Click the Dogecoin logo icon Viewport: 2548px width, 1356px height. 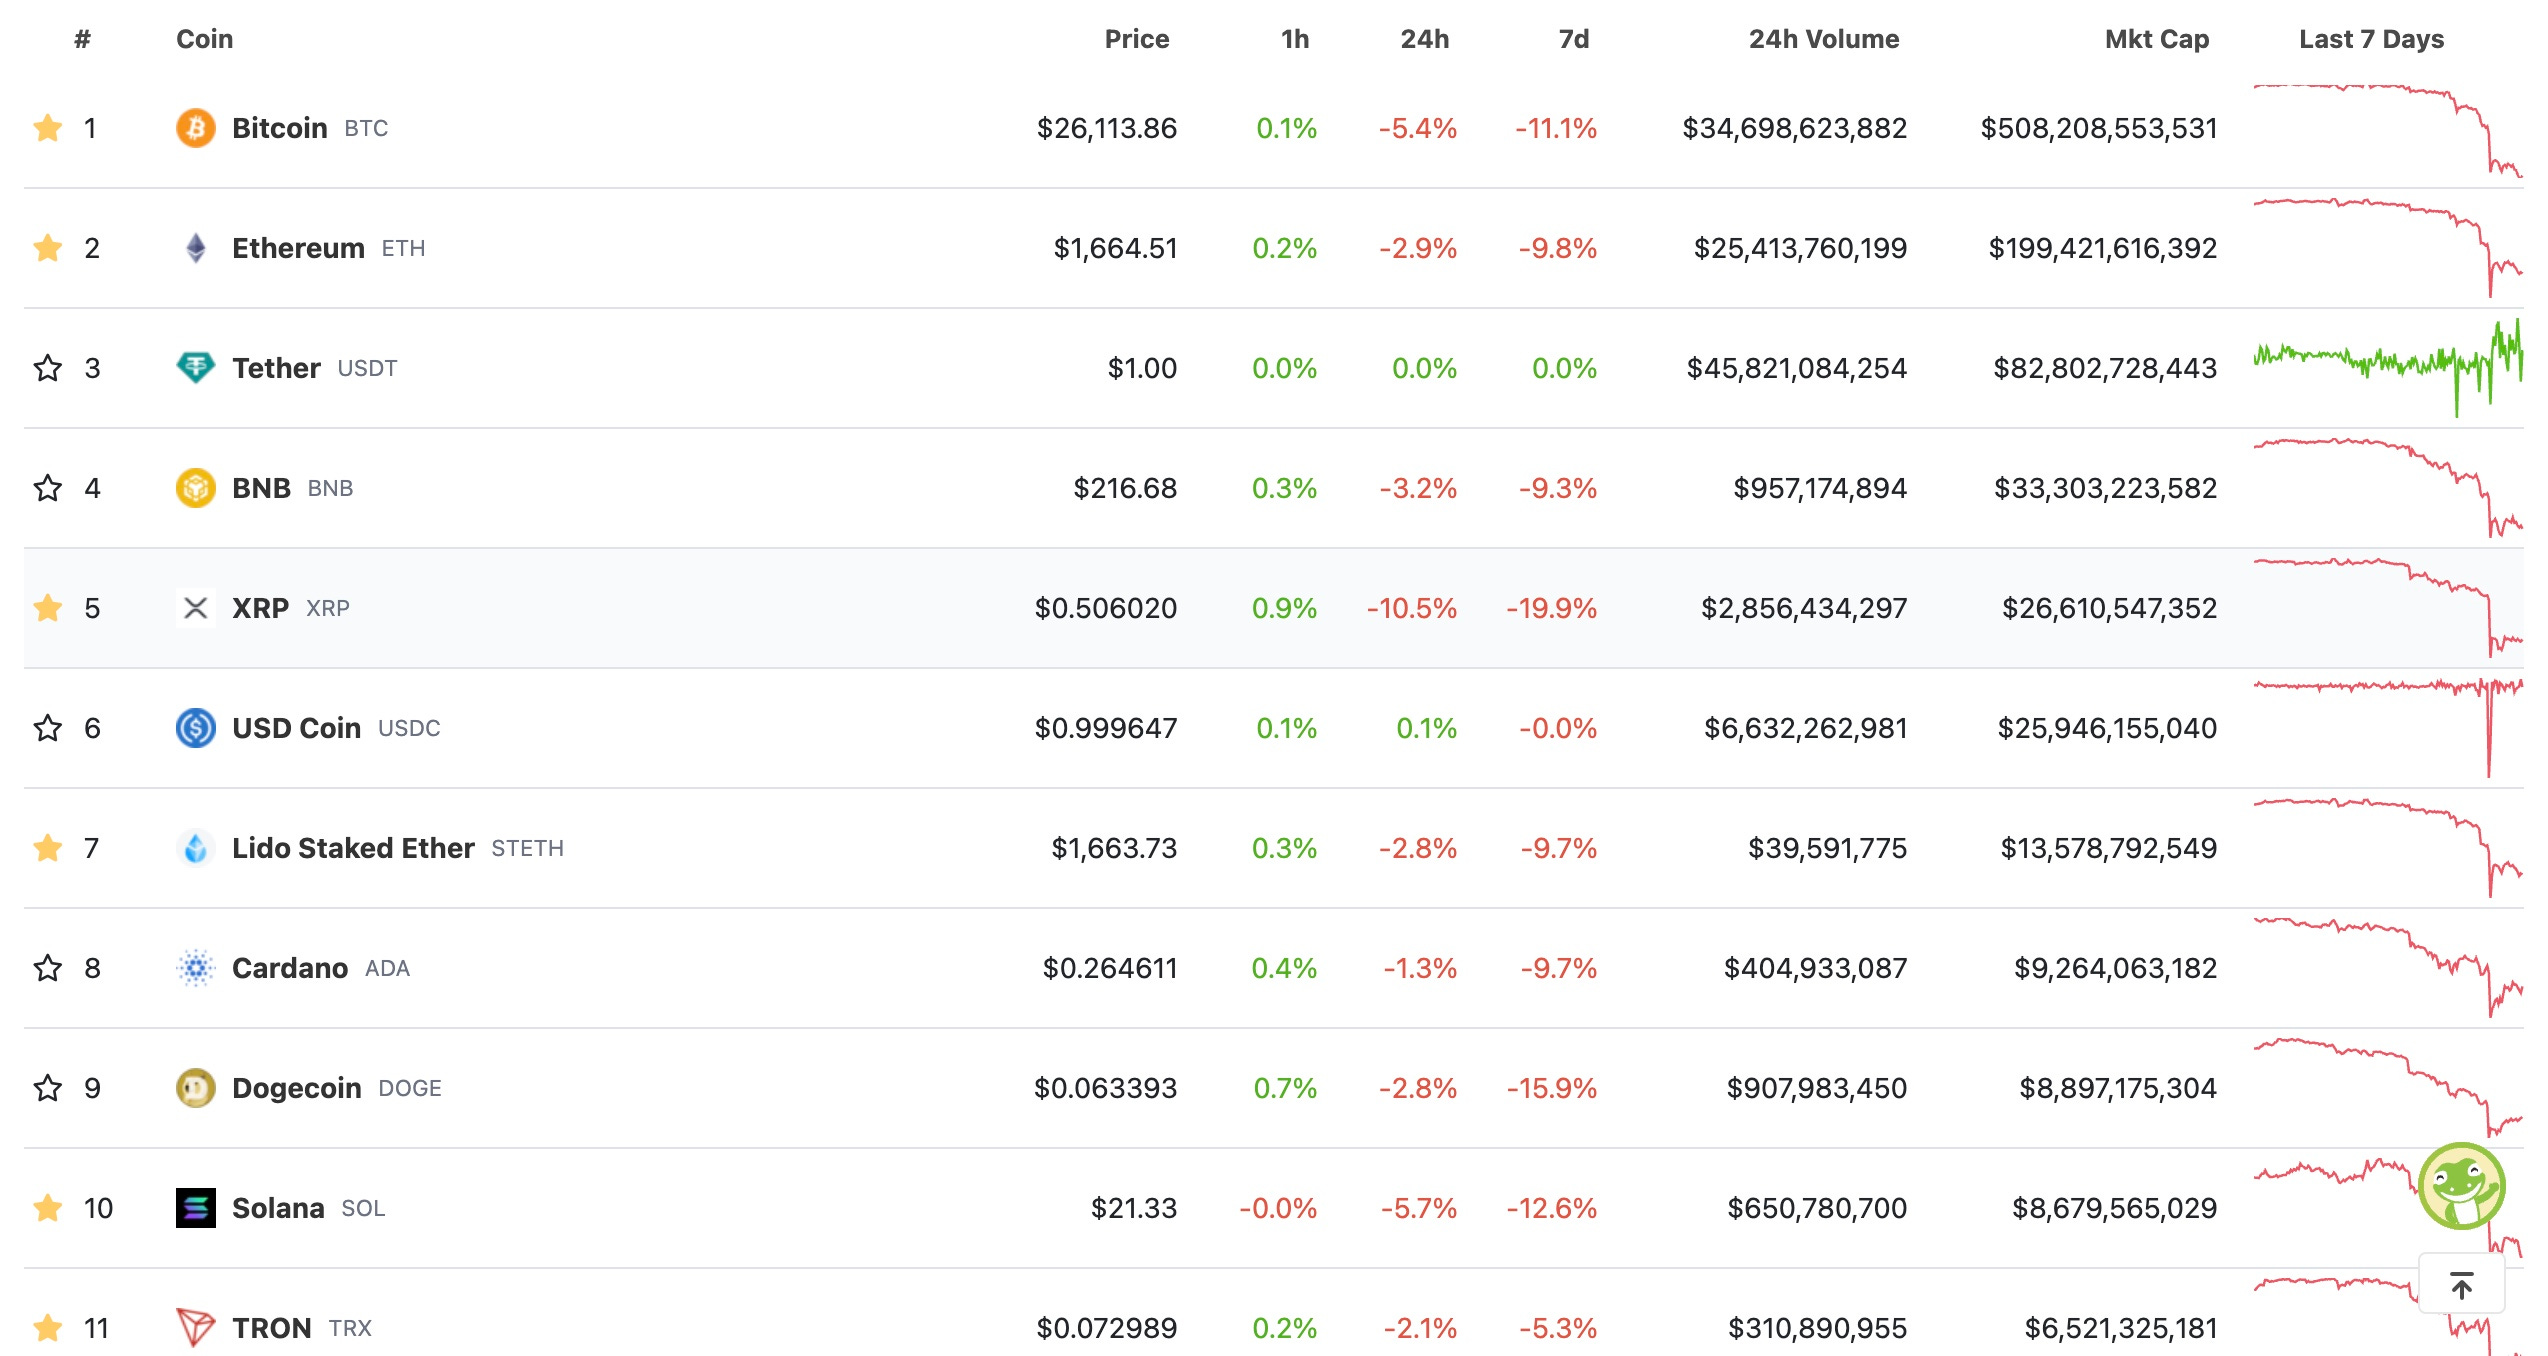pyautogui.click(x=196, y=1088)
